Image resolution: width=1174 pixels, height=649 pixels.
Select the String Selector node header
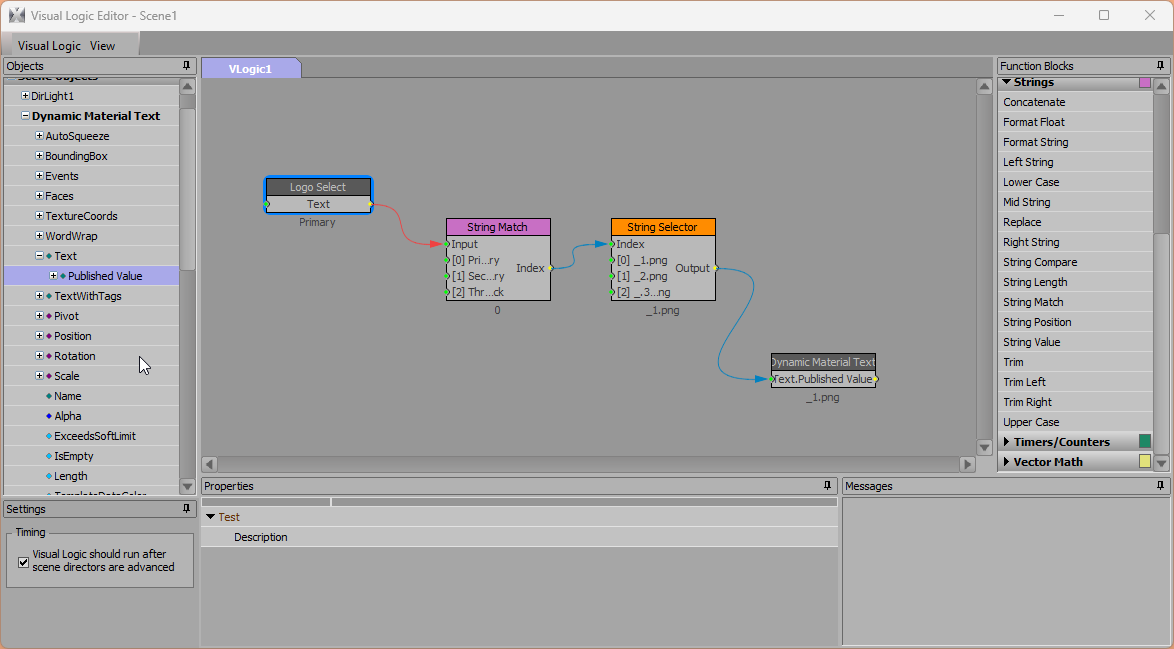click(x=663, y=227)
